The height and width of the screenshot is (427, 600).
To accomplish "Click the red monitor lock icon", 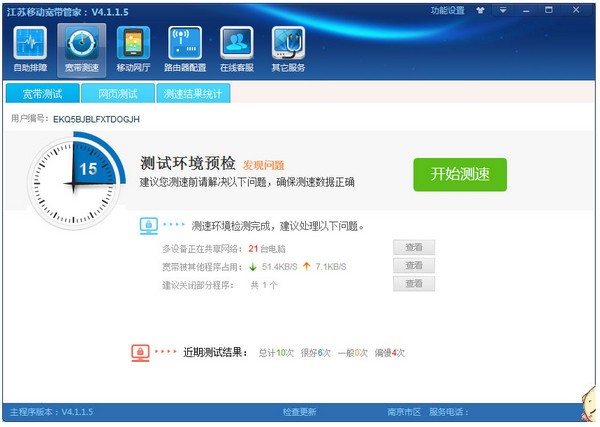I will [140, 353].
